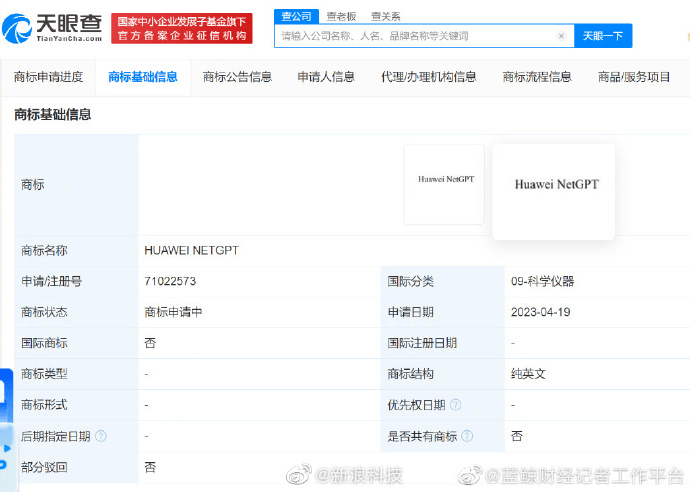Click the 商标类型 field label
The height and width of the screenshot is (492, 690).
click(x=44, y=374)
